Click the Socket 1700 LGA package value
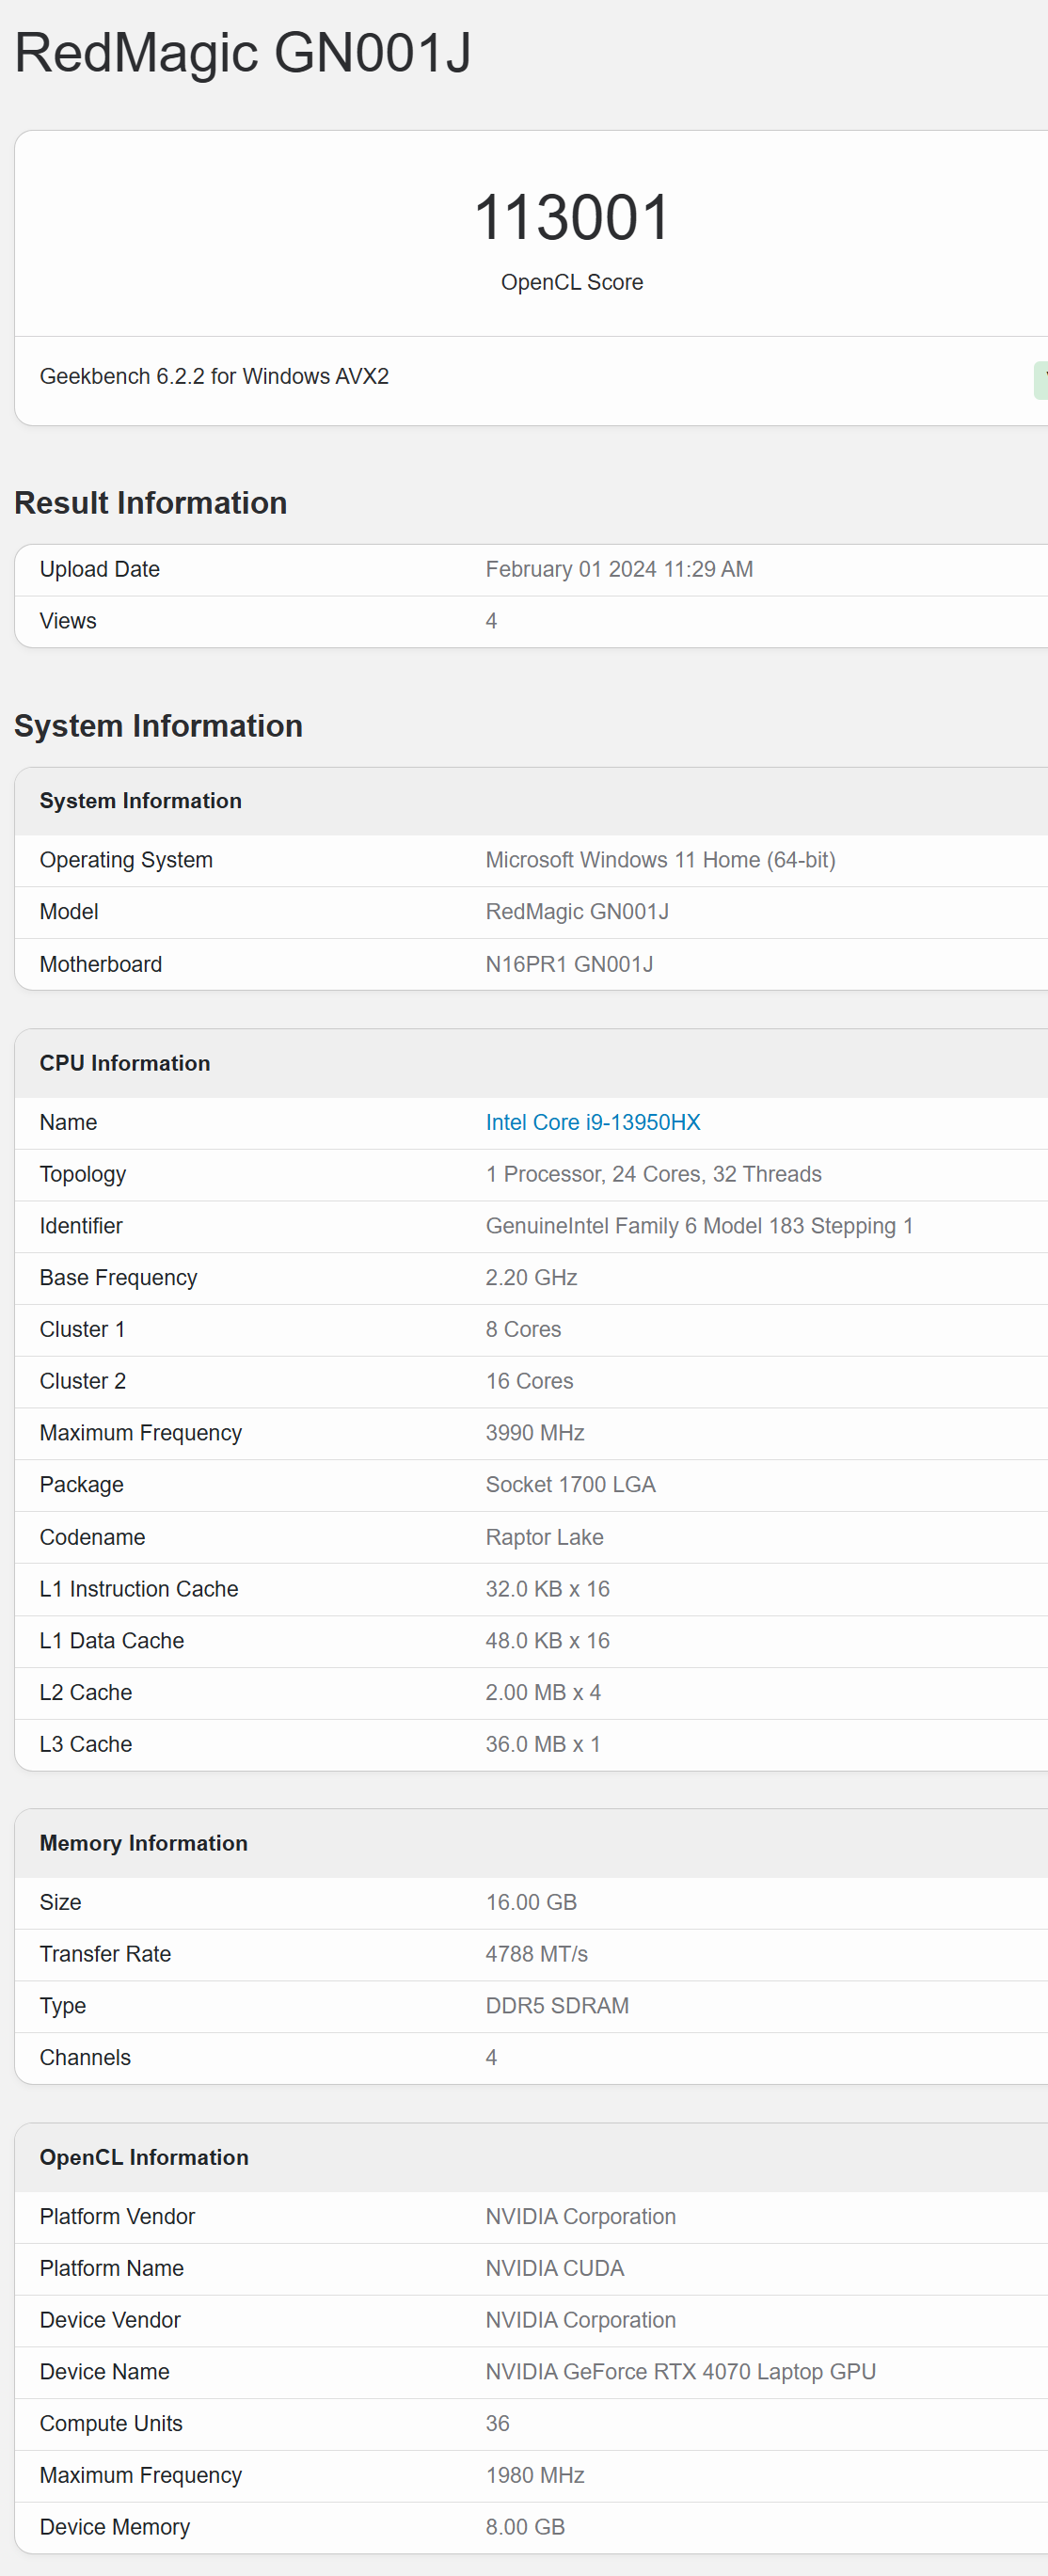This screenshot has height=2576, width=1048. (571, 1485)
